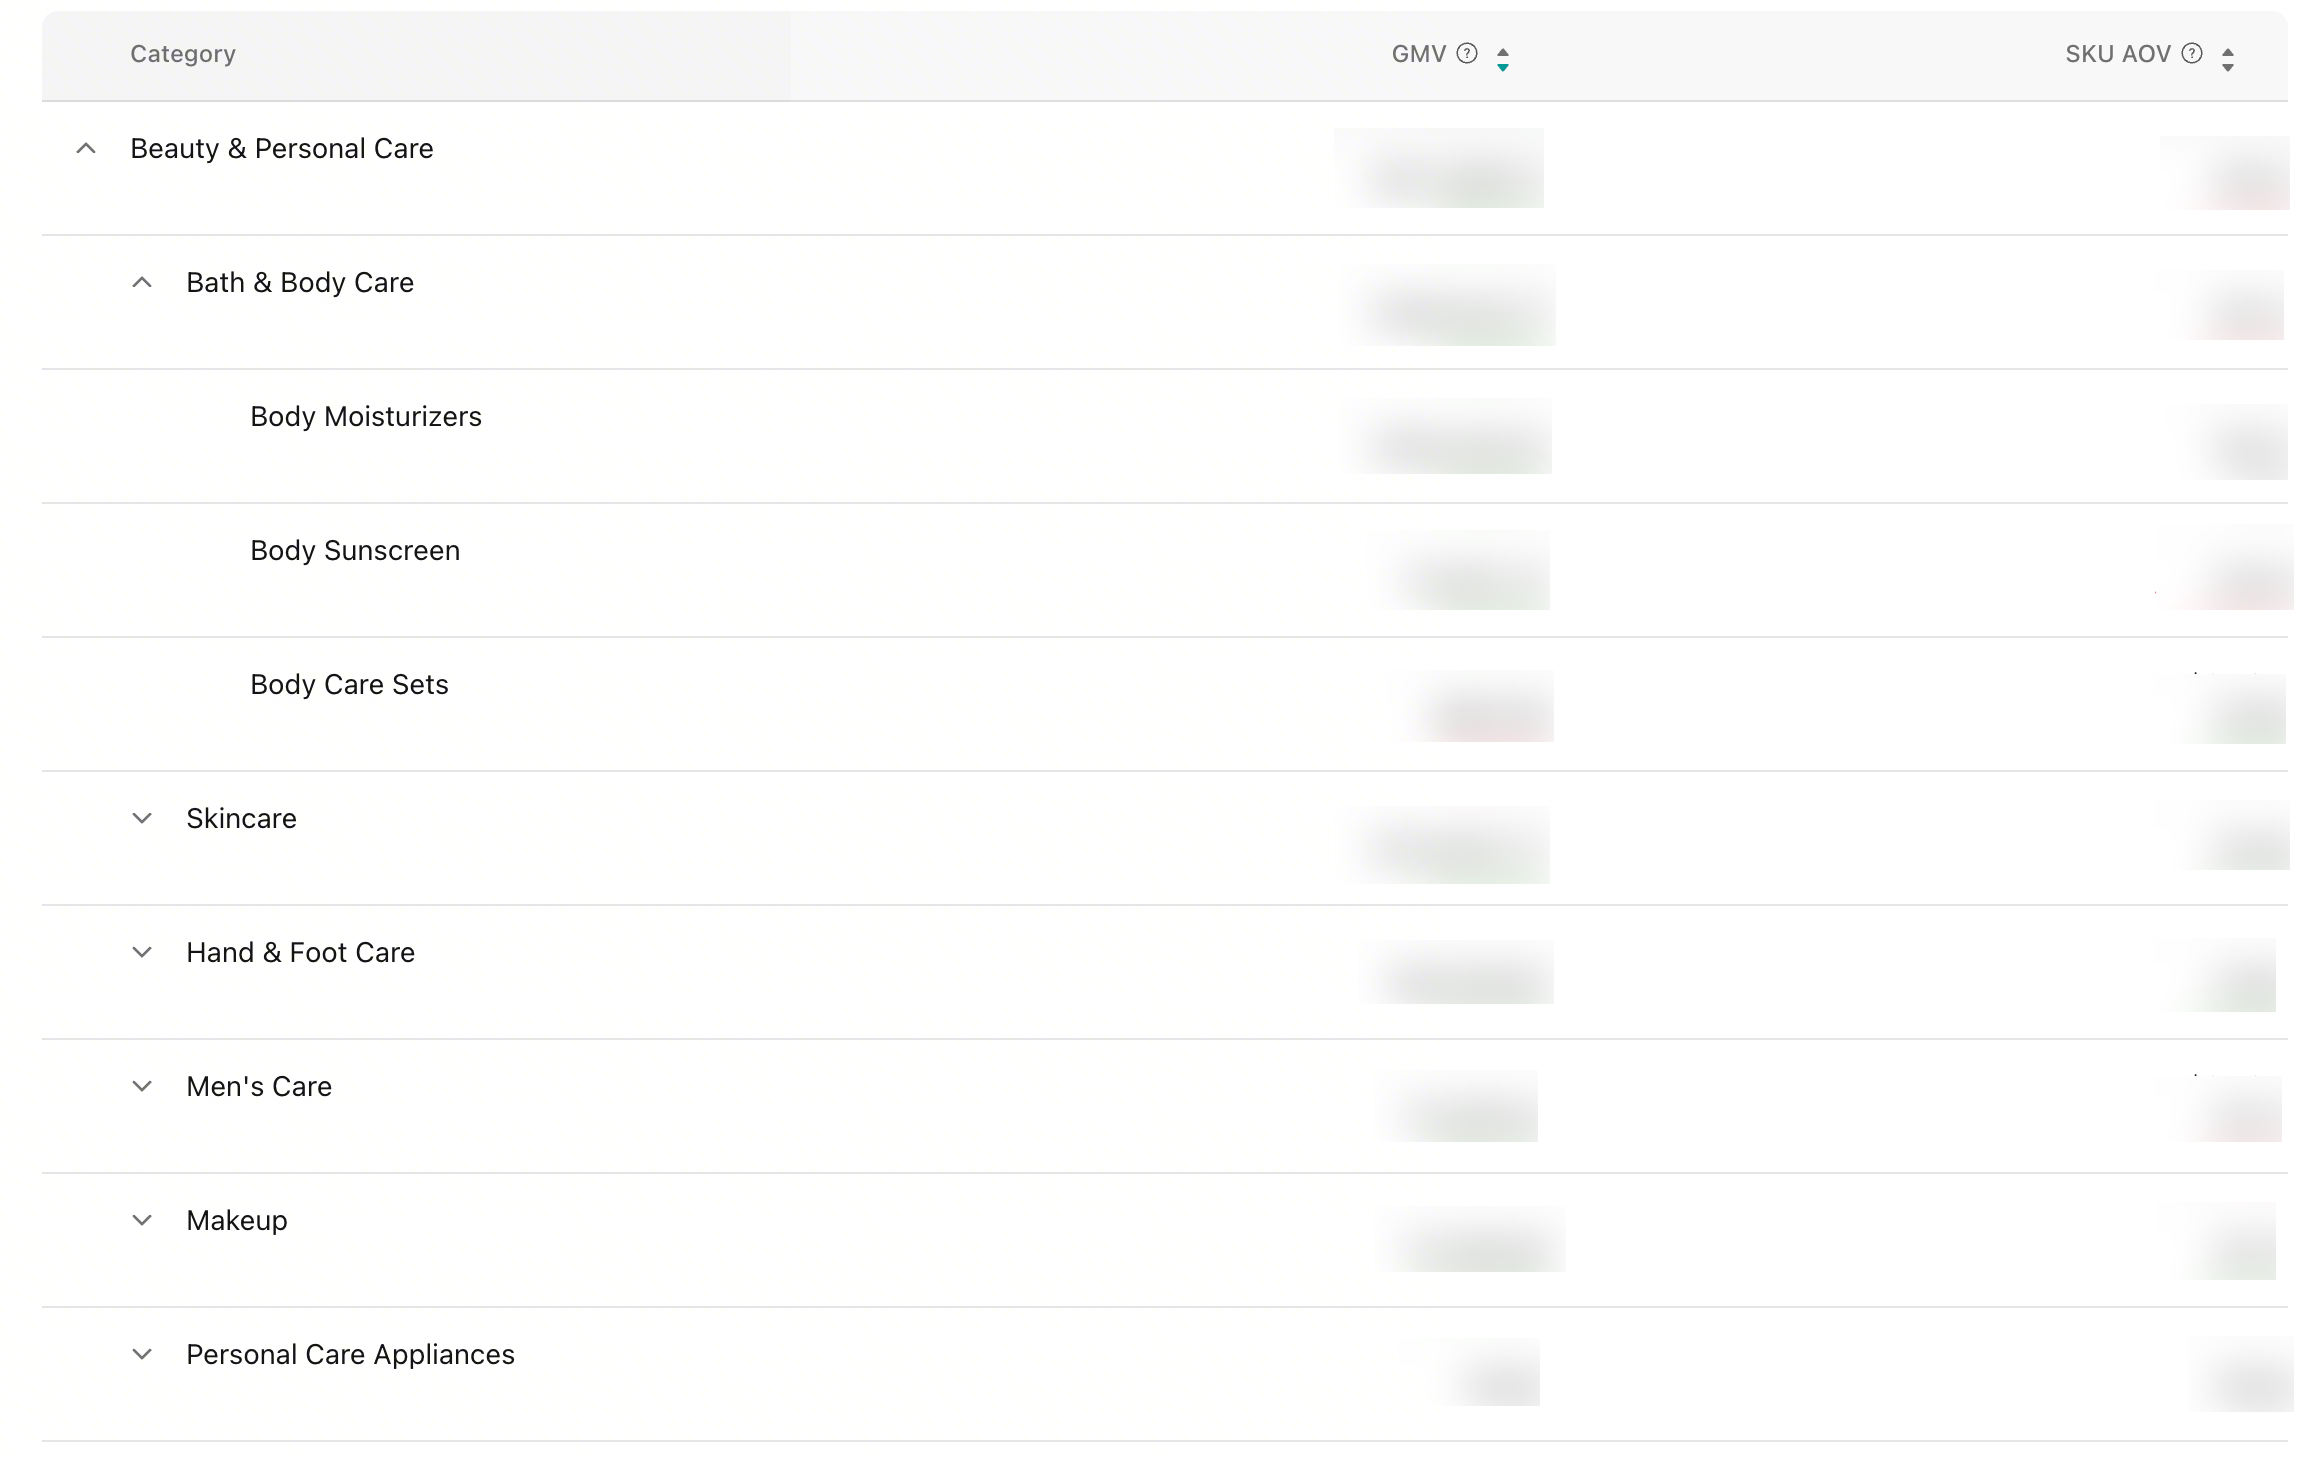Expand the Hand & Foot Care subcategory
The image size is (2322, 1460).
(143, 953)
